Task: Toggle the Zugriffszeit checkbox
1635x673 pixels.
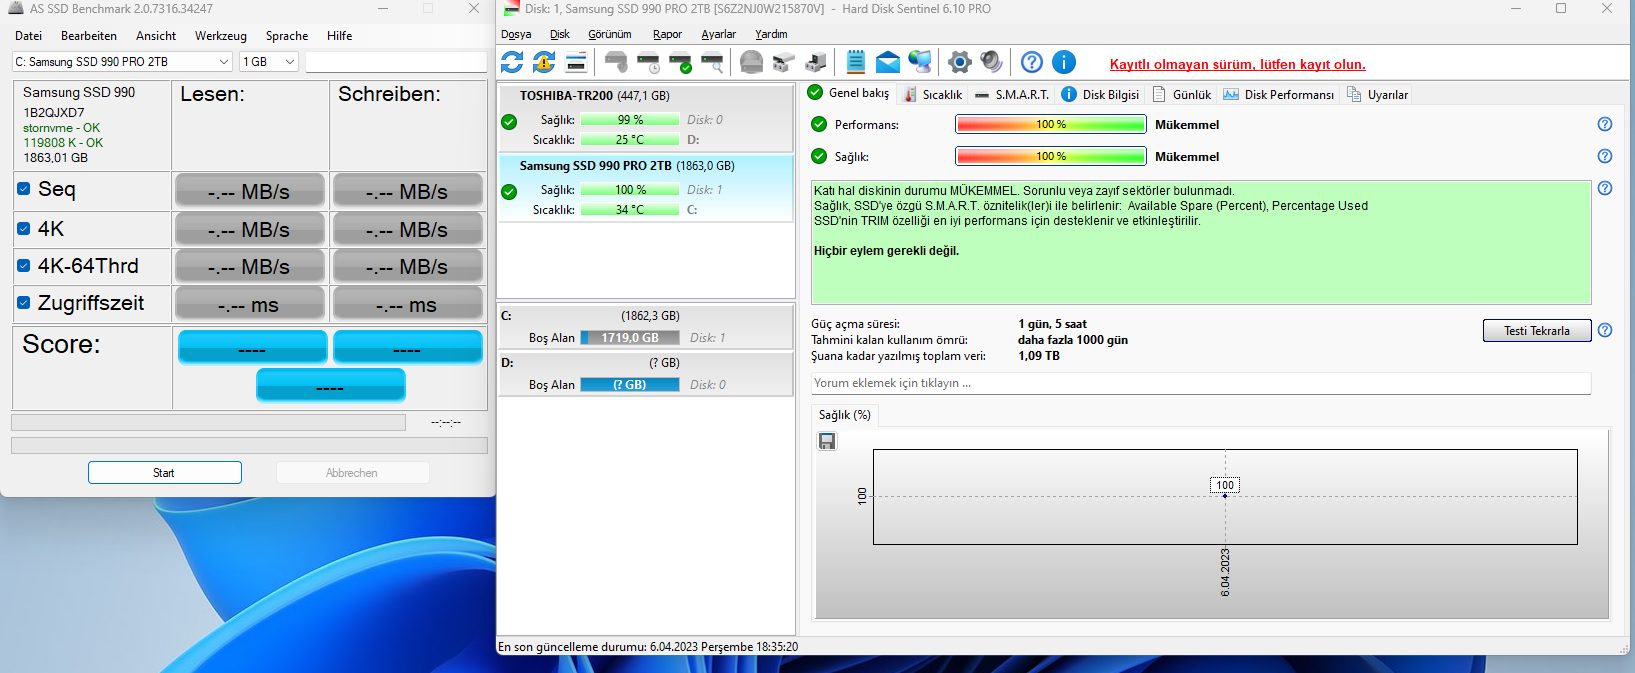Action: click(24, 302)
